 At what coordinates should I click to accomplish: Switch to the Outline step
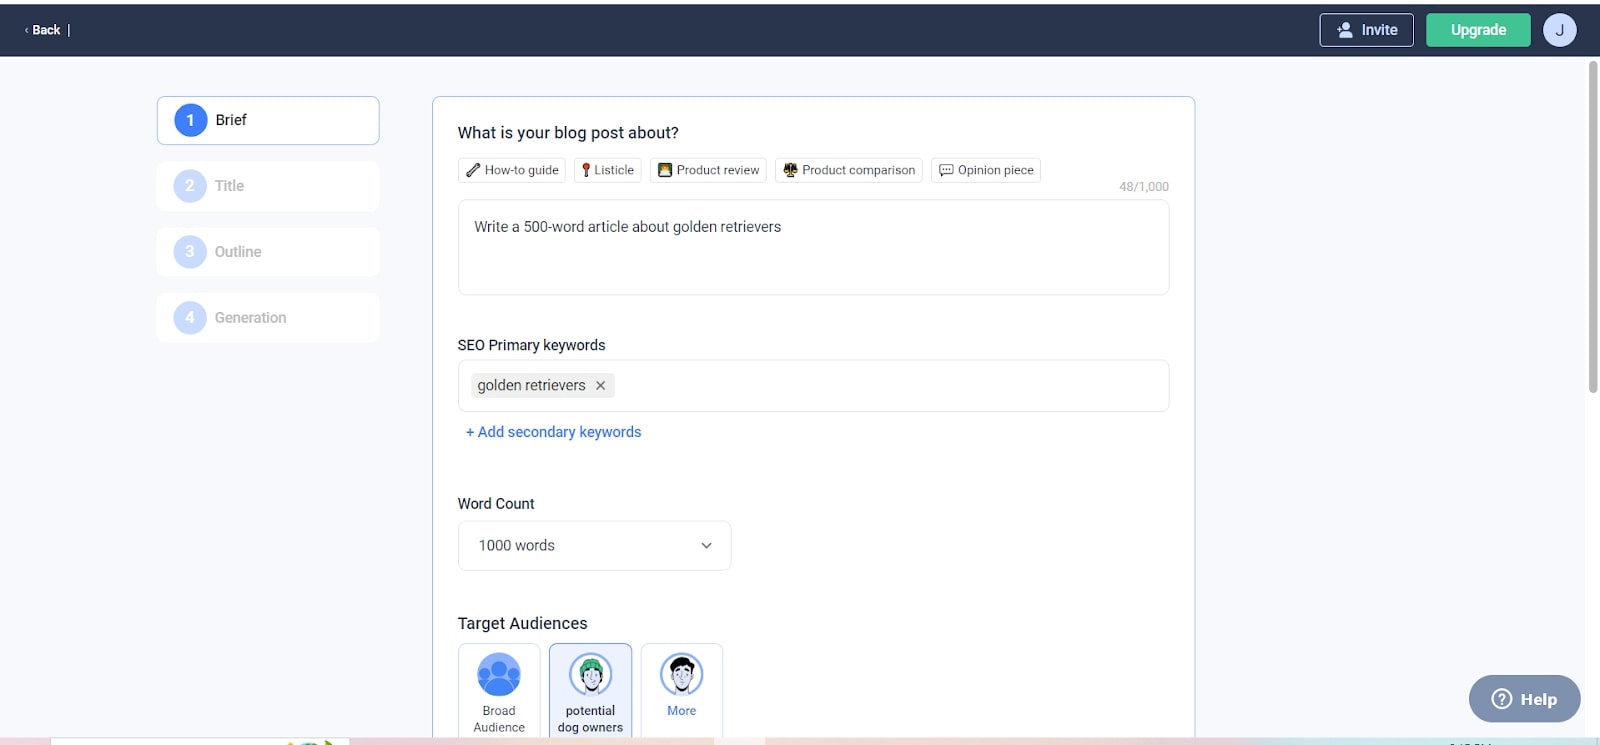click(268, 252)
